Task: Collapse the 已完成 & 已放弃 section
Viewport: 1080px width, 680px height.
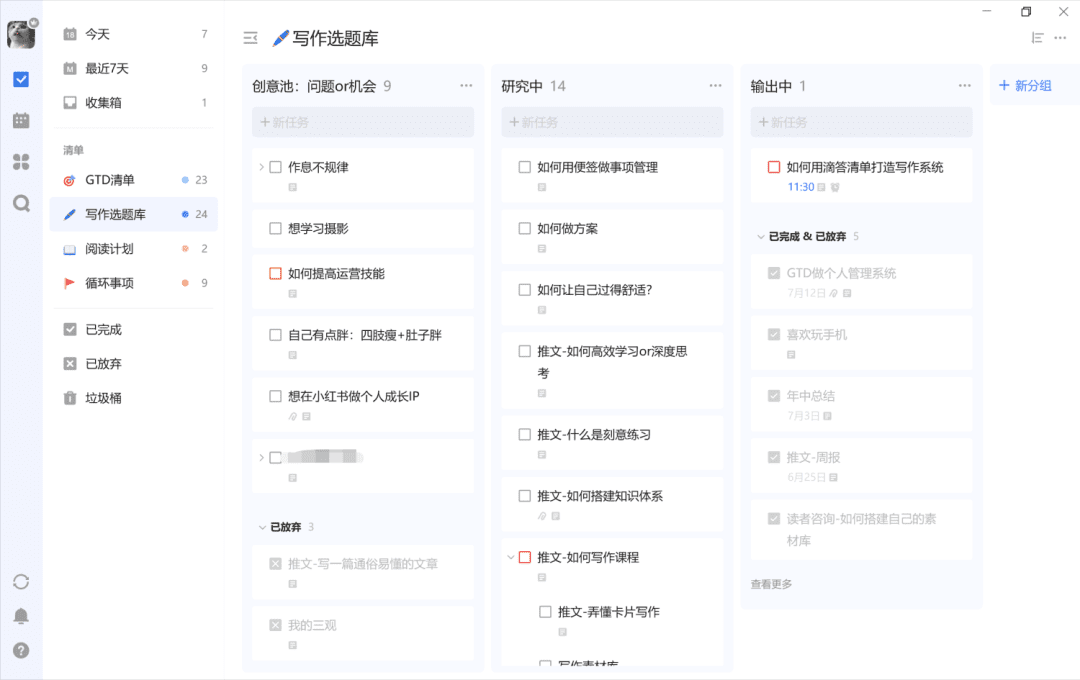Action: point(760,237)
